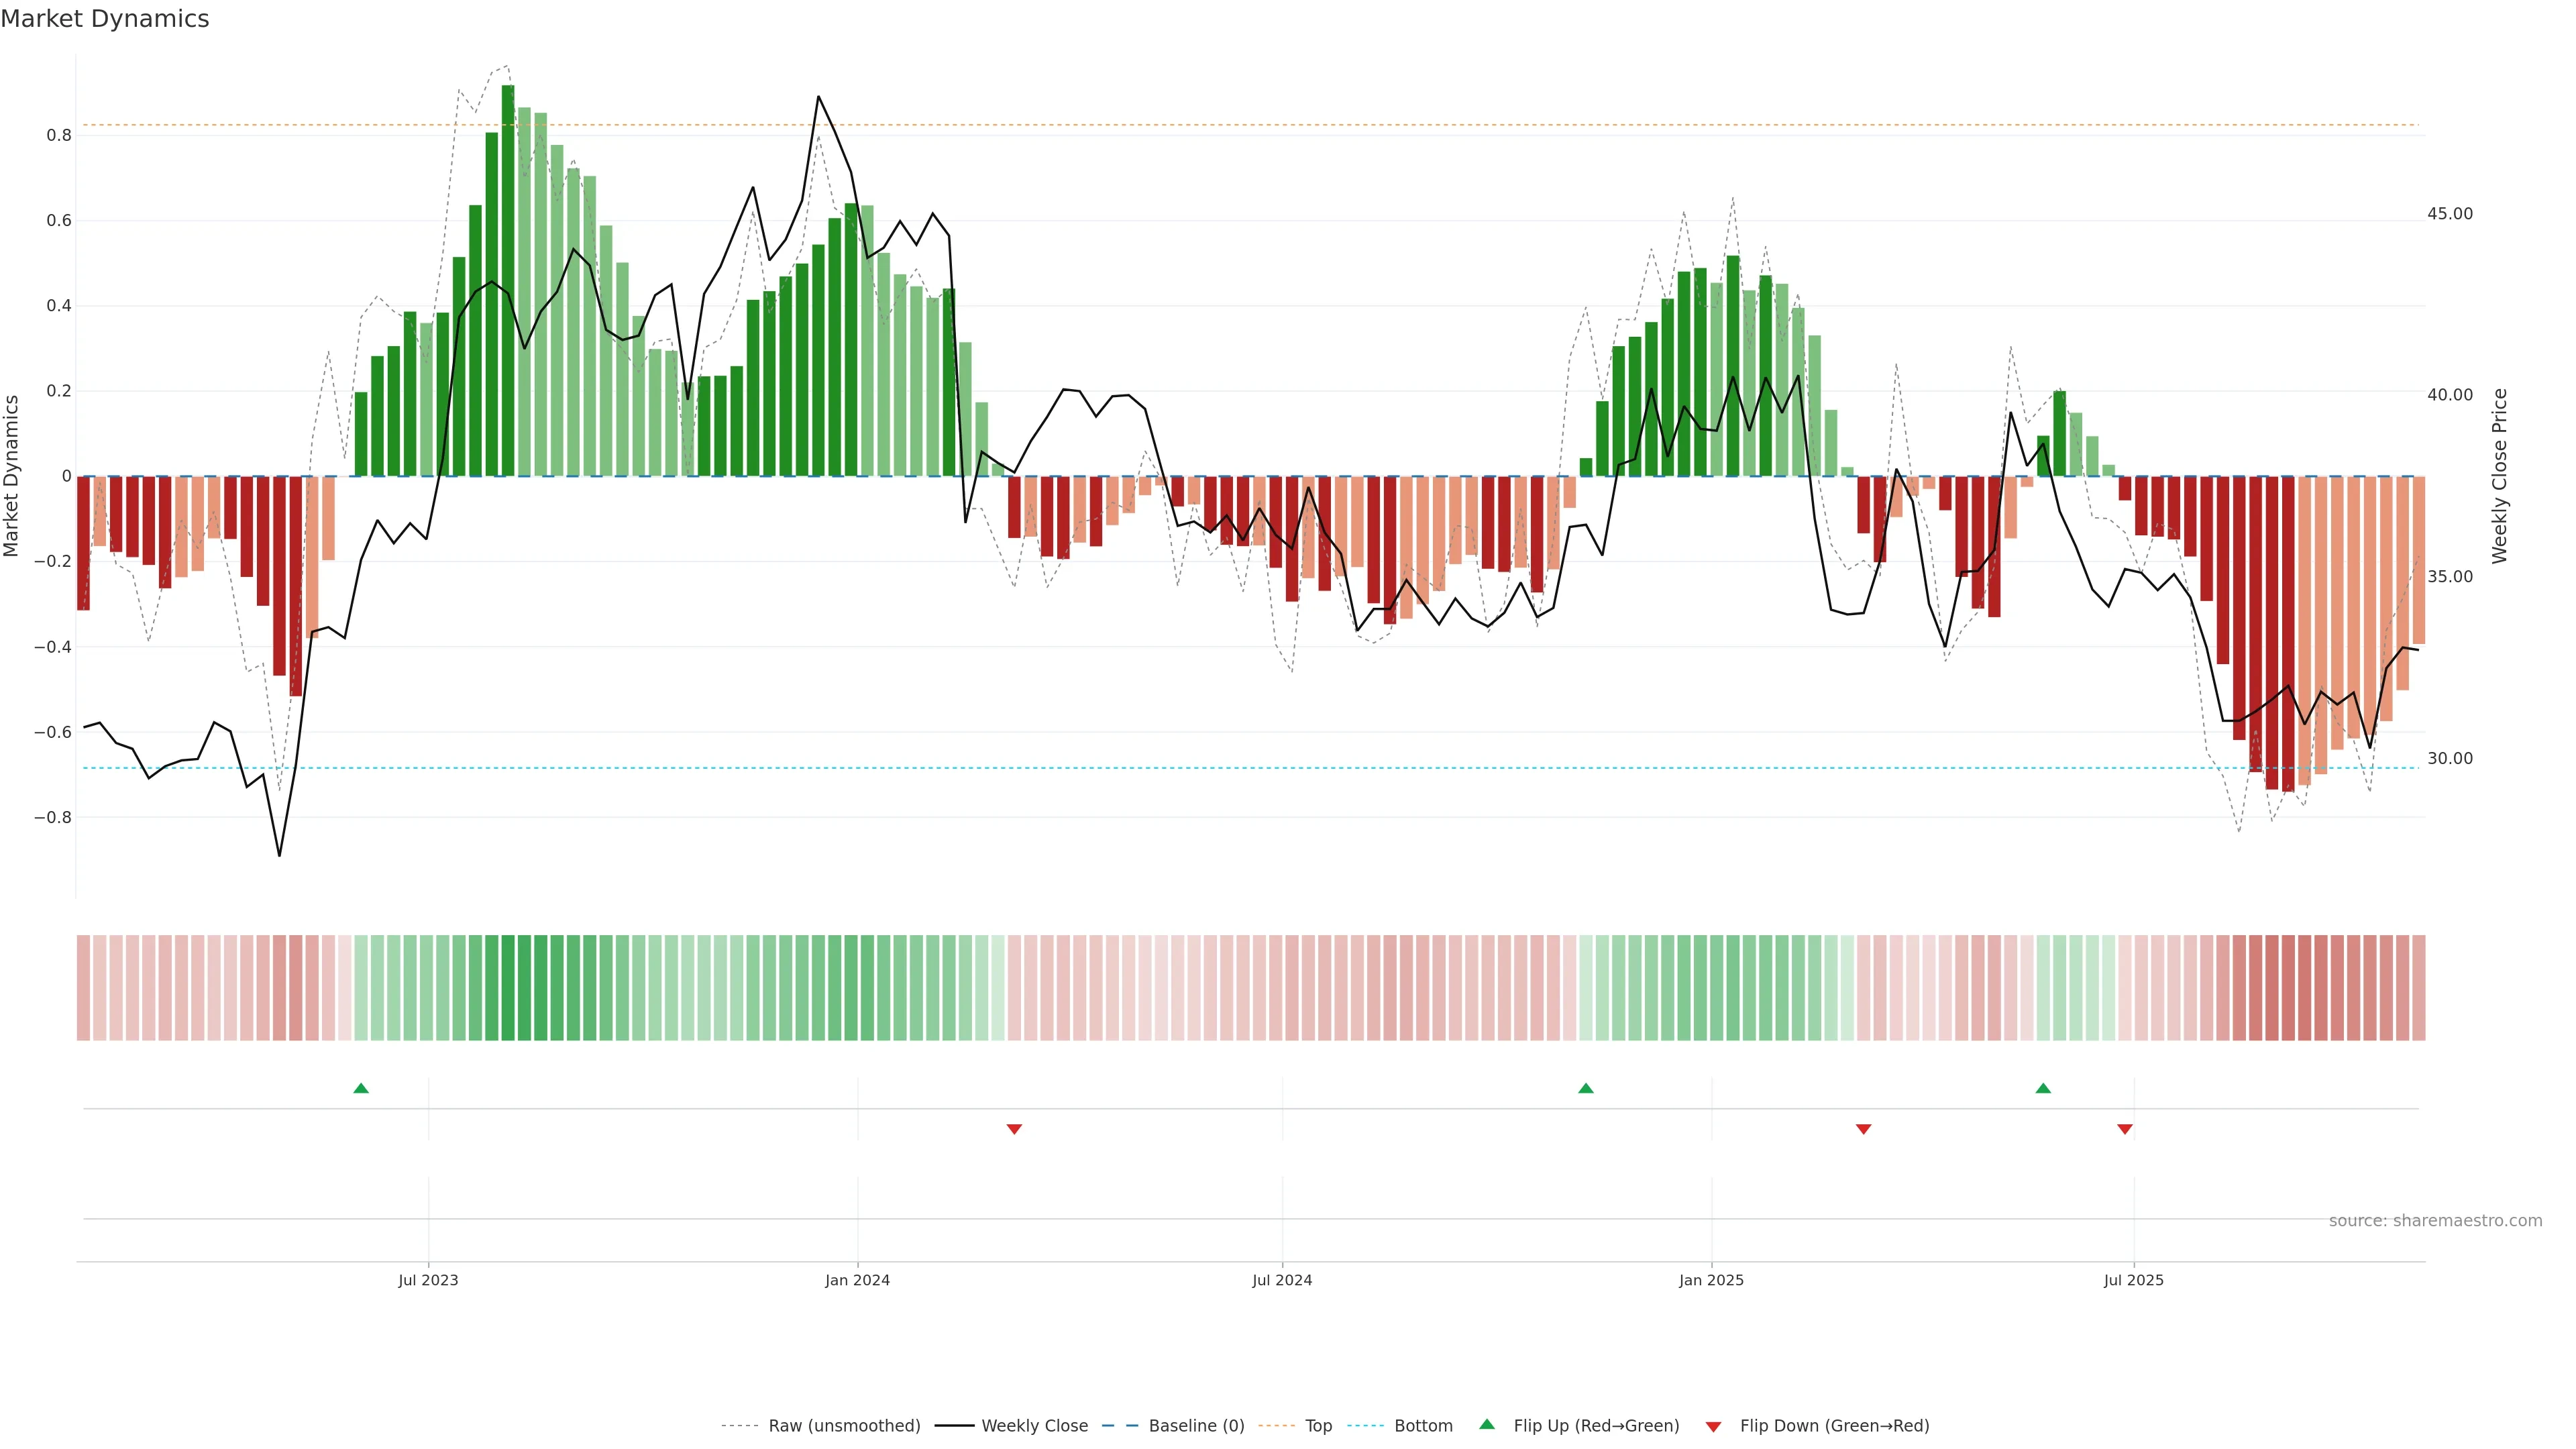
Task: Click the red Flip Down triangle after Jan 2024
Action: coord(1014,1129)
